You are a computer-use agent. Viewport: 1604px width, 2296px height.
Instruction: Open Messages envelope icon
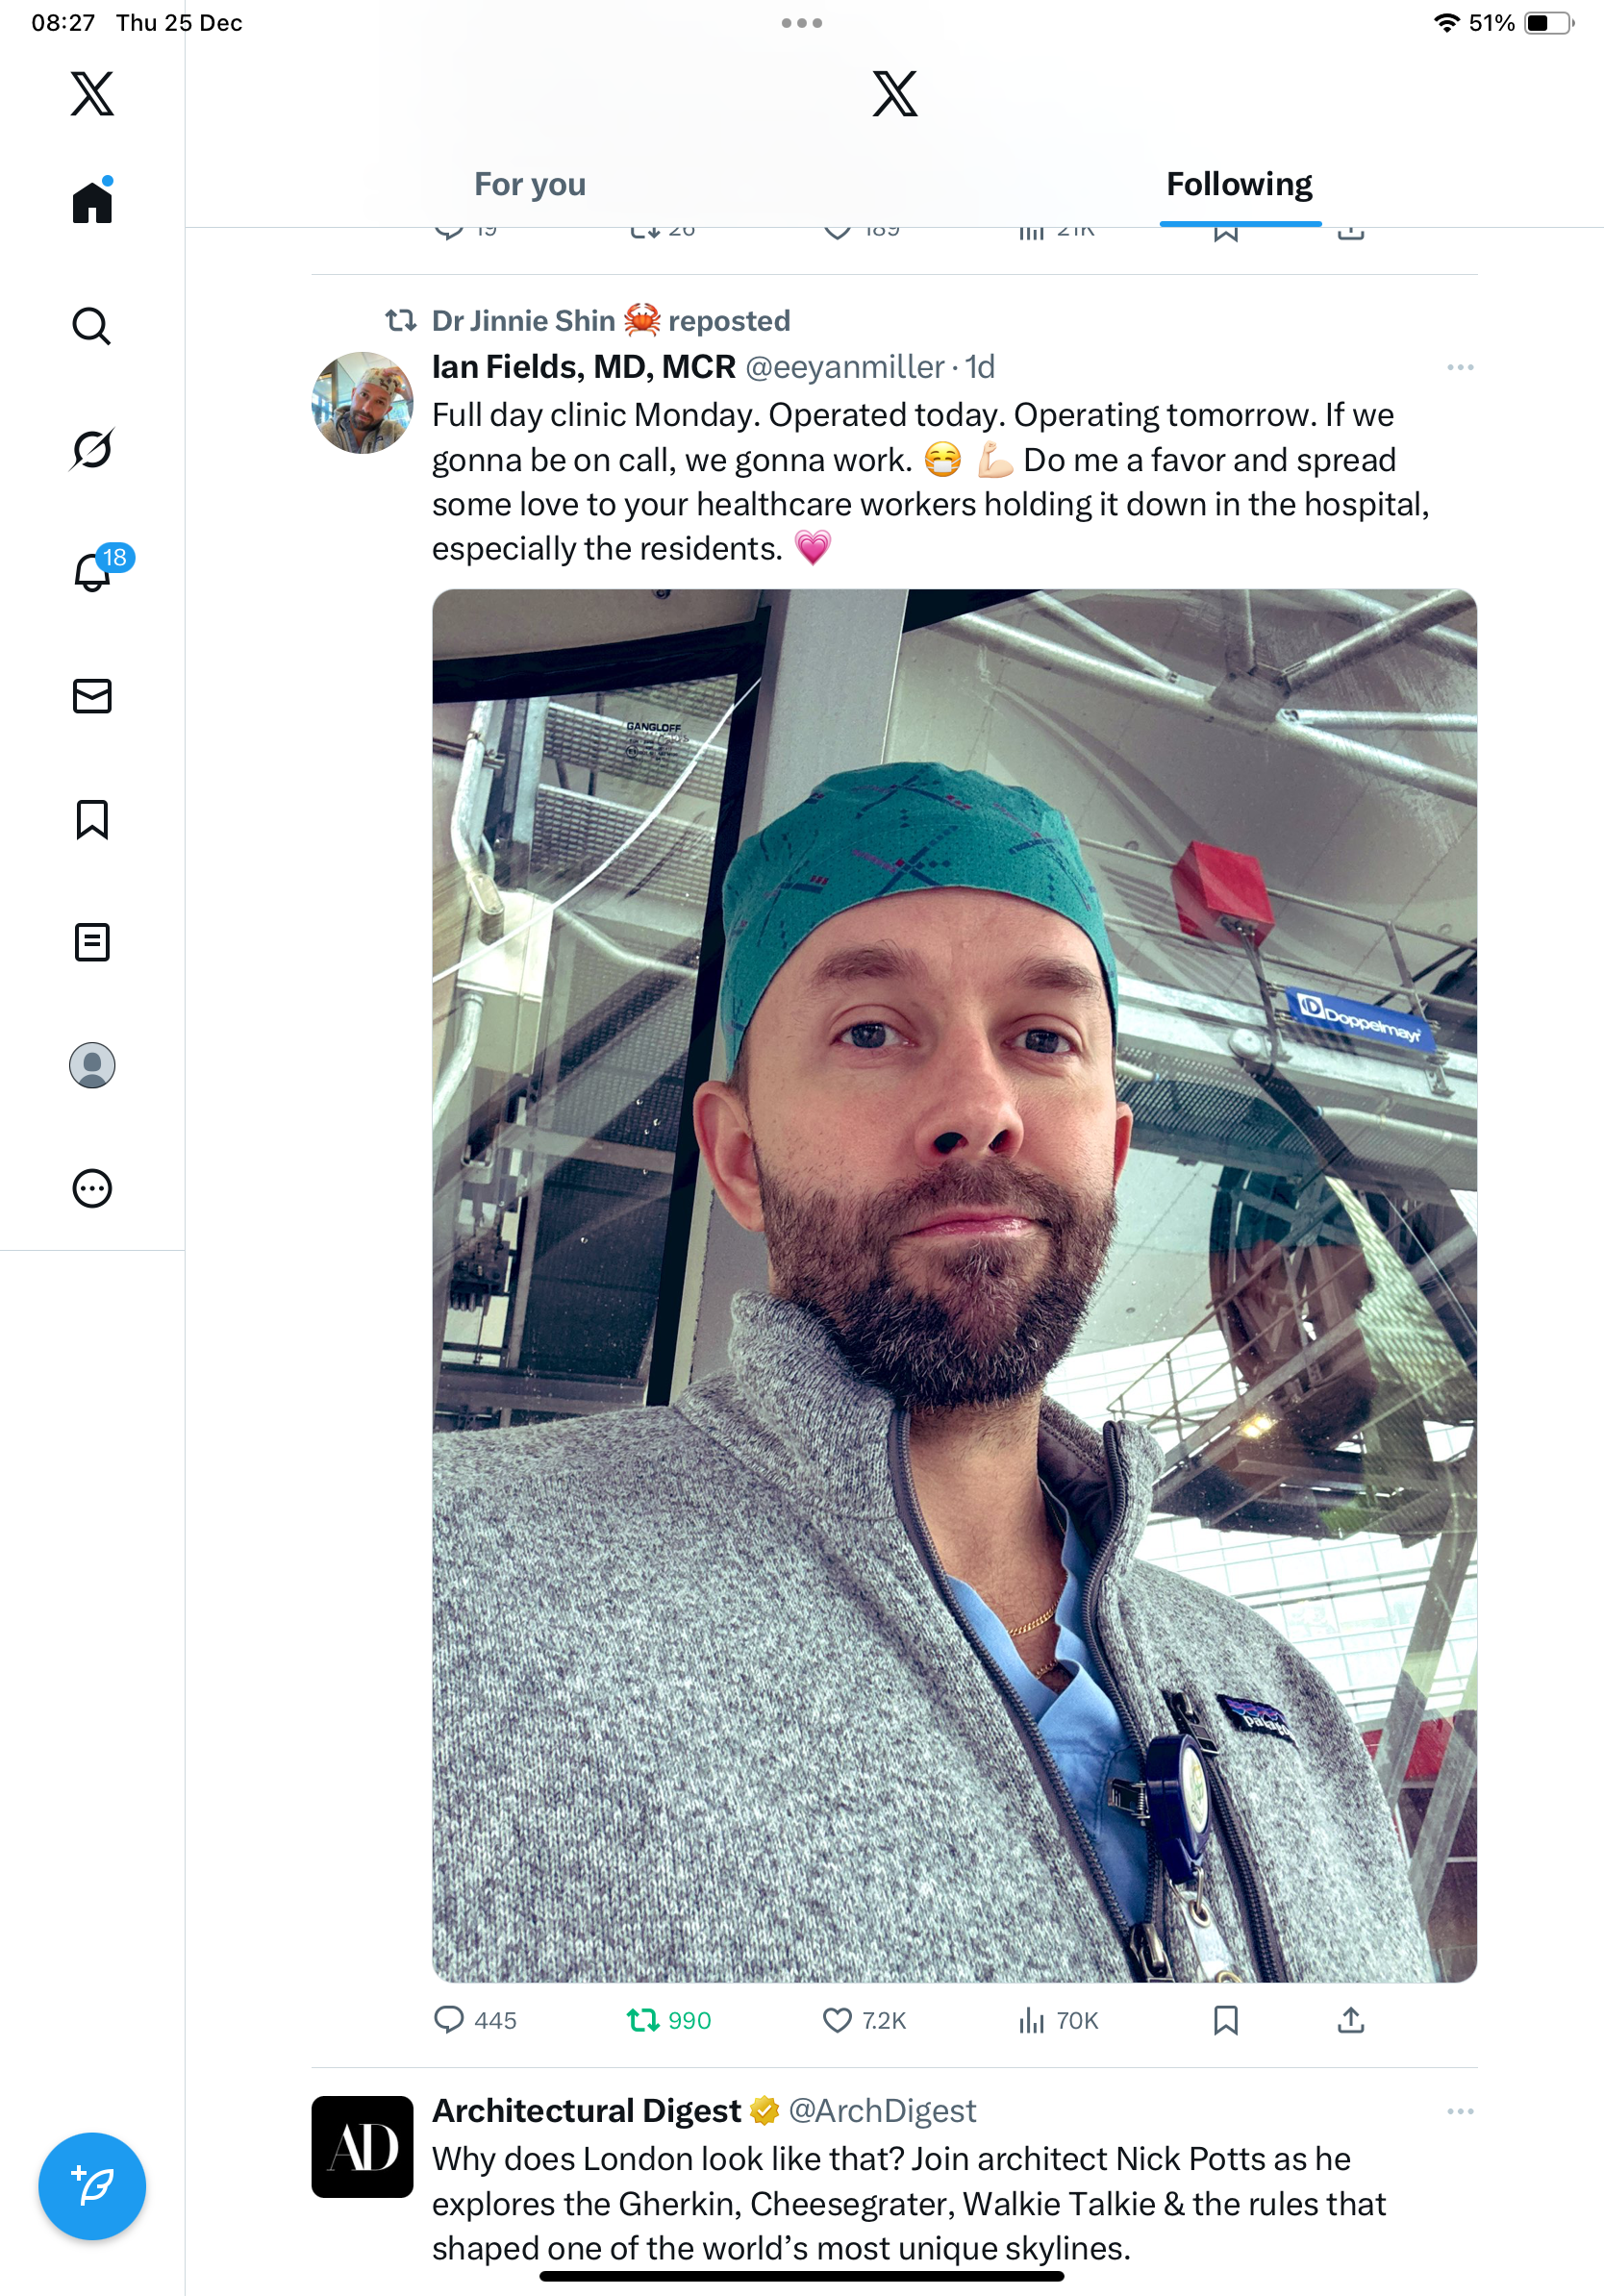pos(92,696)
